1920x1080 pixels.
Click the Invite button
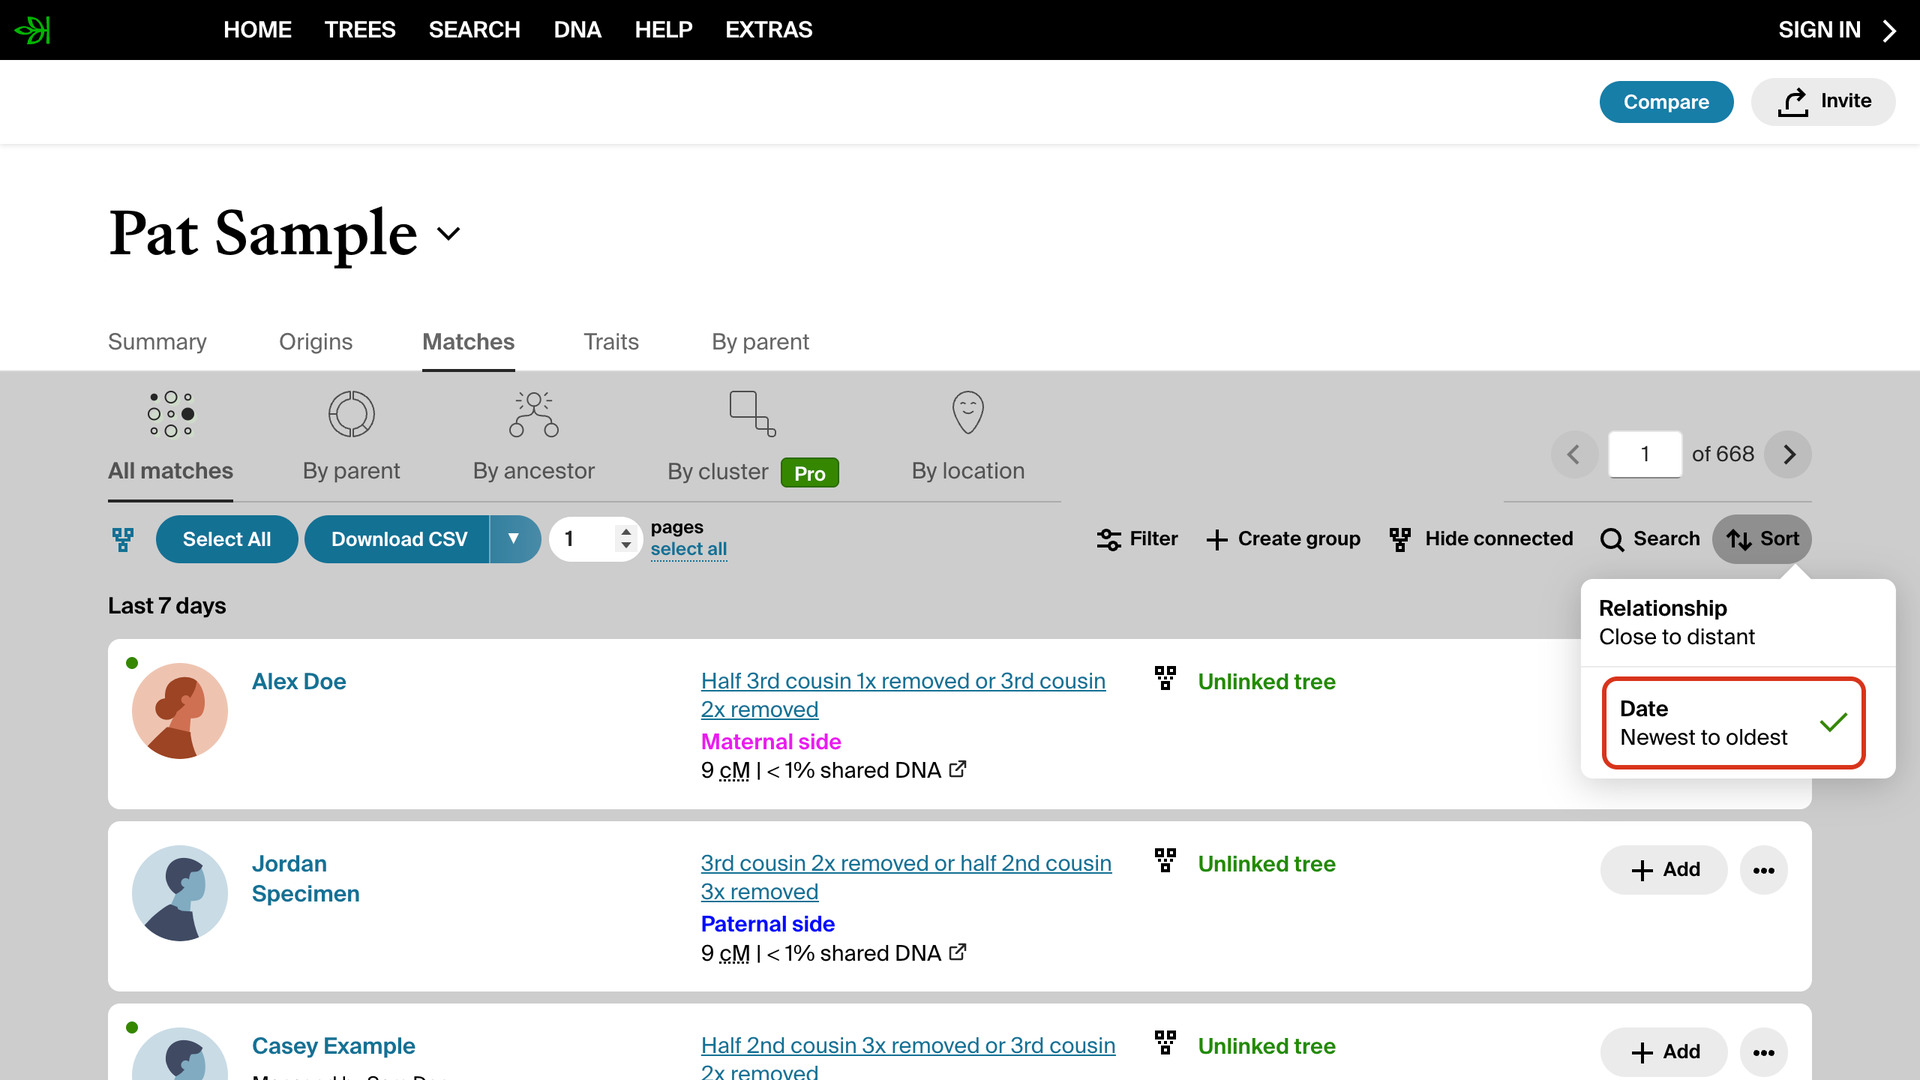click(x=1823, y=102)
